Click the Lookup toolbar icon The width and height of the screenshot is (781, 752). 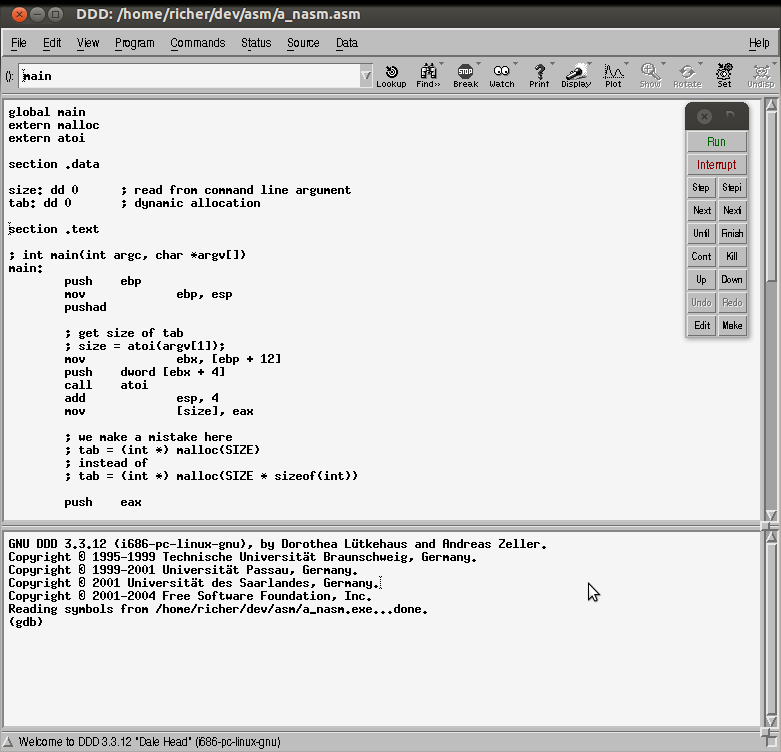click(x=391, y=76)
